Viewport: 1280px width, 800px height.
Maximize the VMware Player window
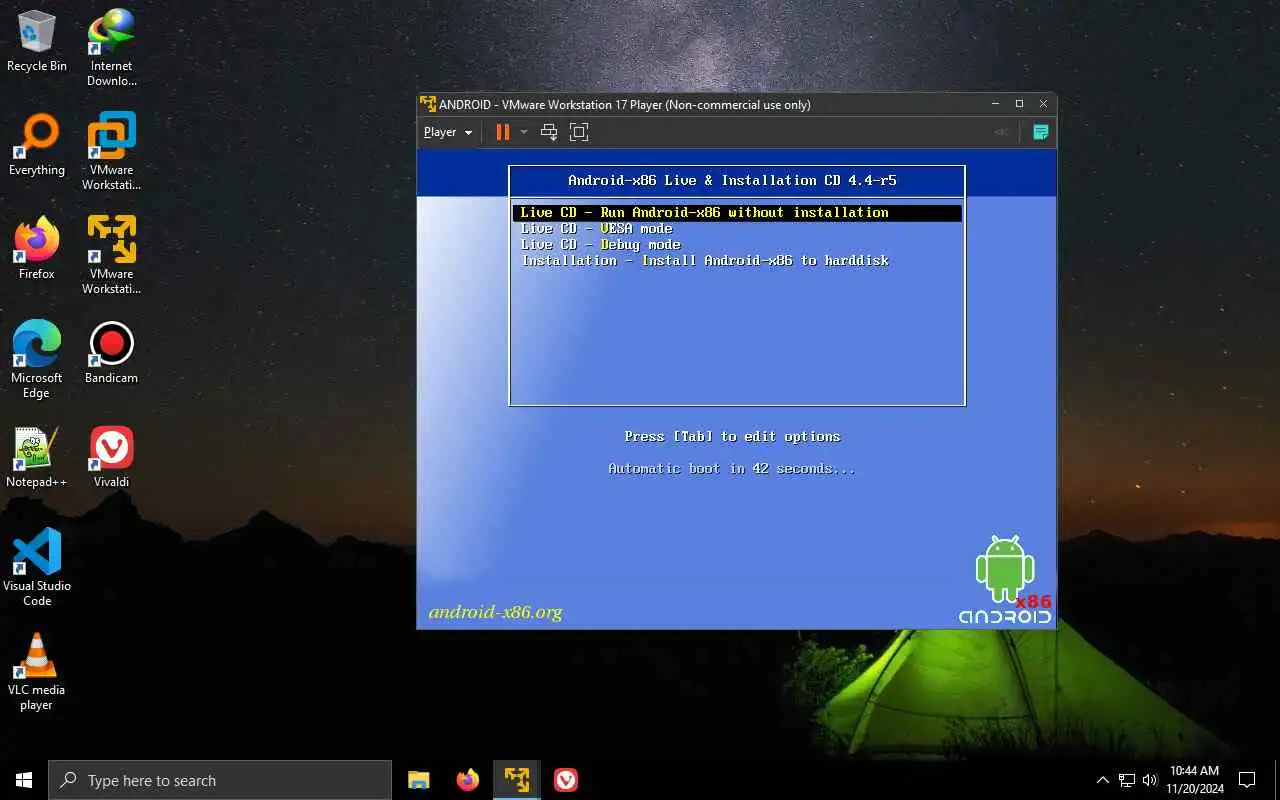coord(1019,104)
